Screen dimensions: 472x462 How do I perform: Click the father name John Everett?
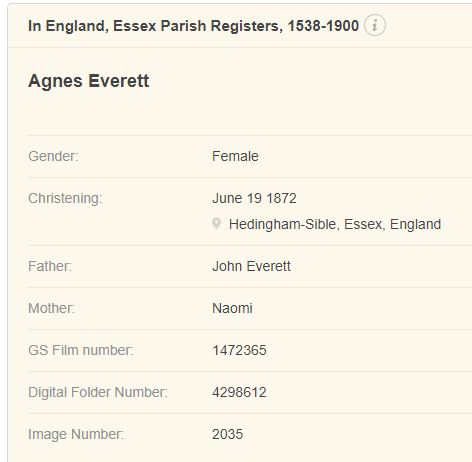tap(251, 266)
